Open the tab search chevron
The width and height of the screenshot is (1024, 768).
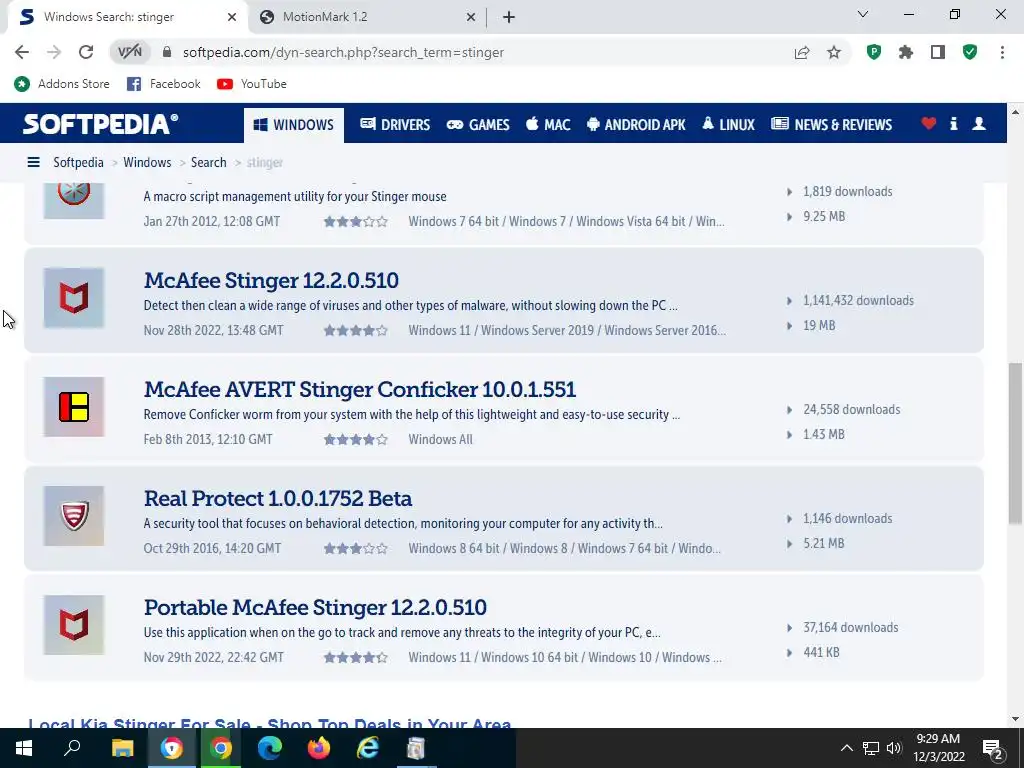pyautogui.click(x=863, y=14)
